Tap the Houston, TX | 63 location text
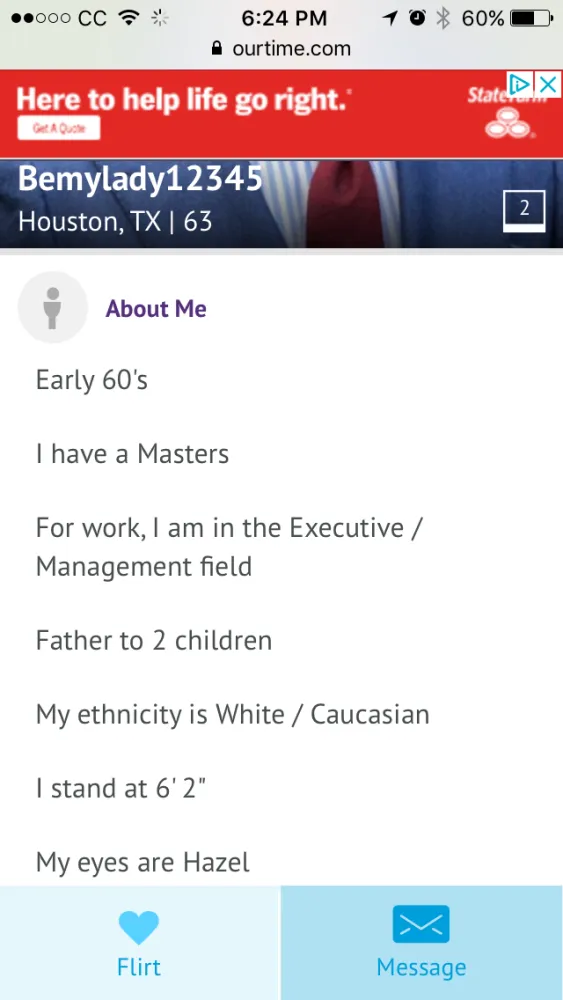563x1000 pixels. [x=115, y=222]
